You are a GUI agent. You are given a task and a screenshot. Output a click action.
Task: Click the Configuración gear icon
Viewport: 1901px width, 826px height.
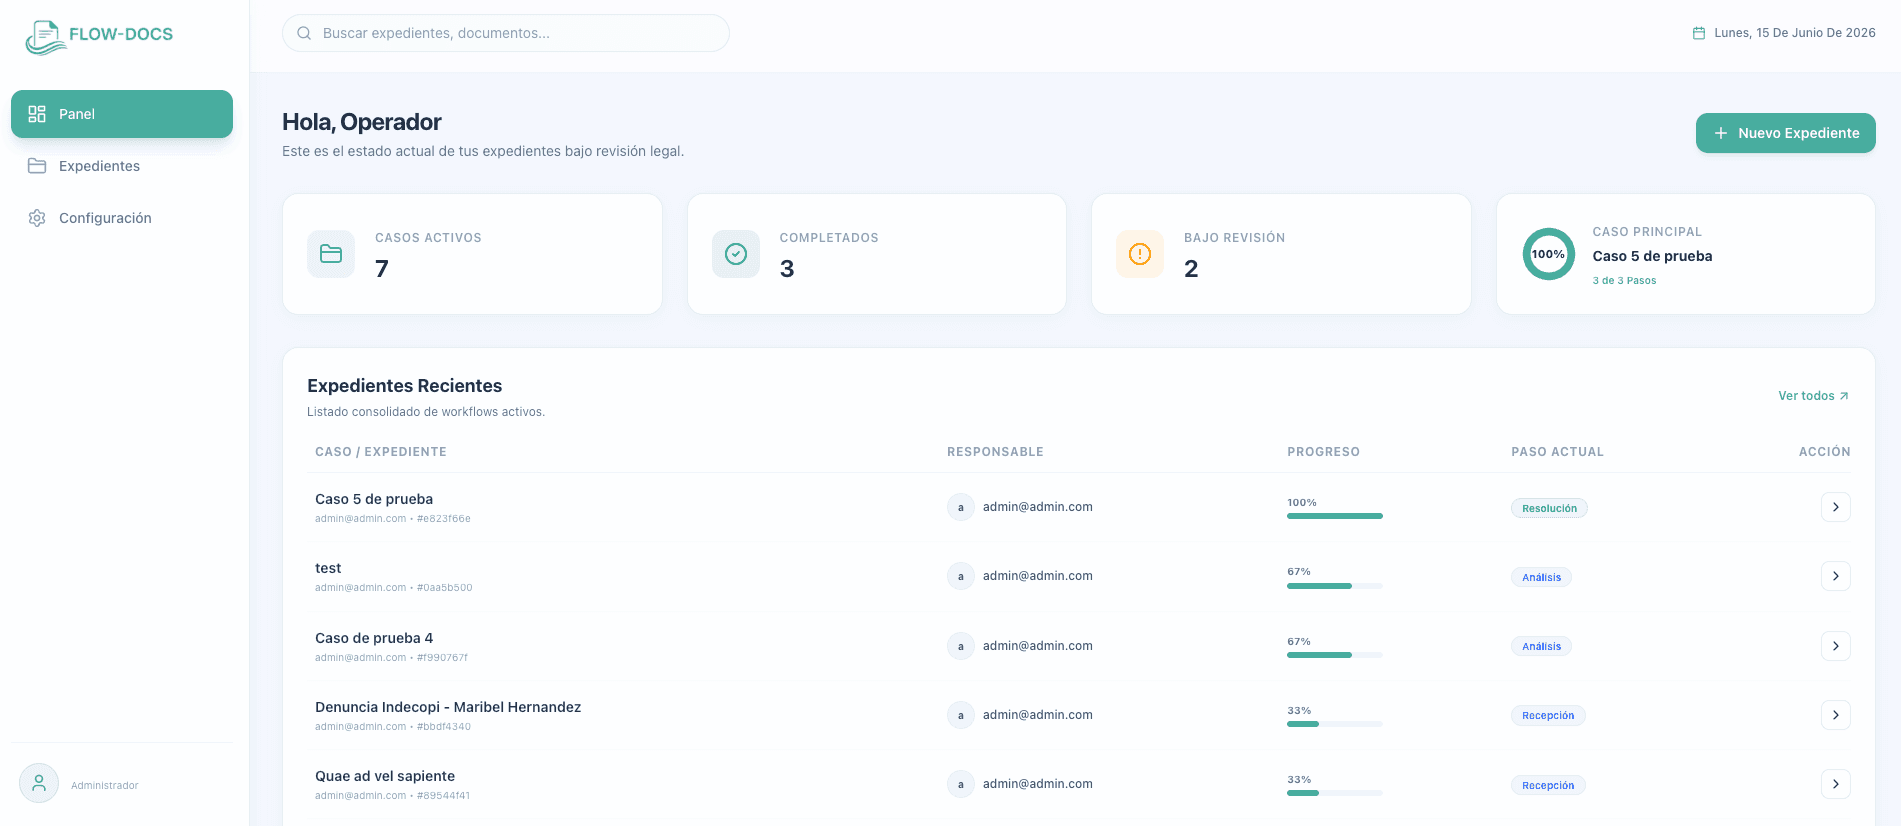[x=37, y=218]
